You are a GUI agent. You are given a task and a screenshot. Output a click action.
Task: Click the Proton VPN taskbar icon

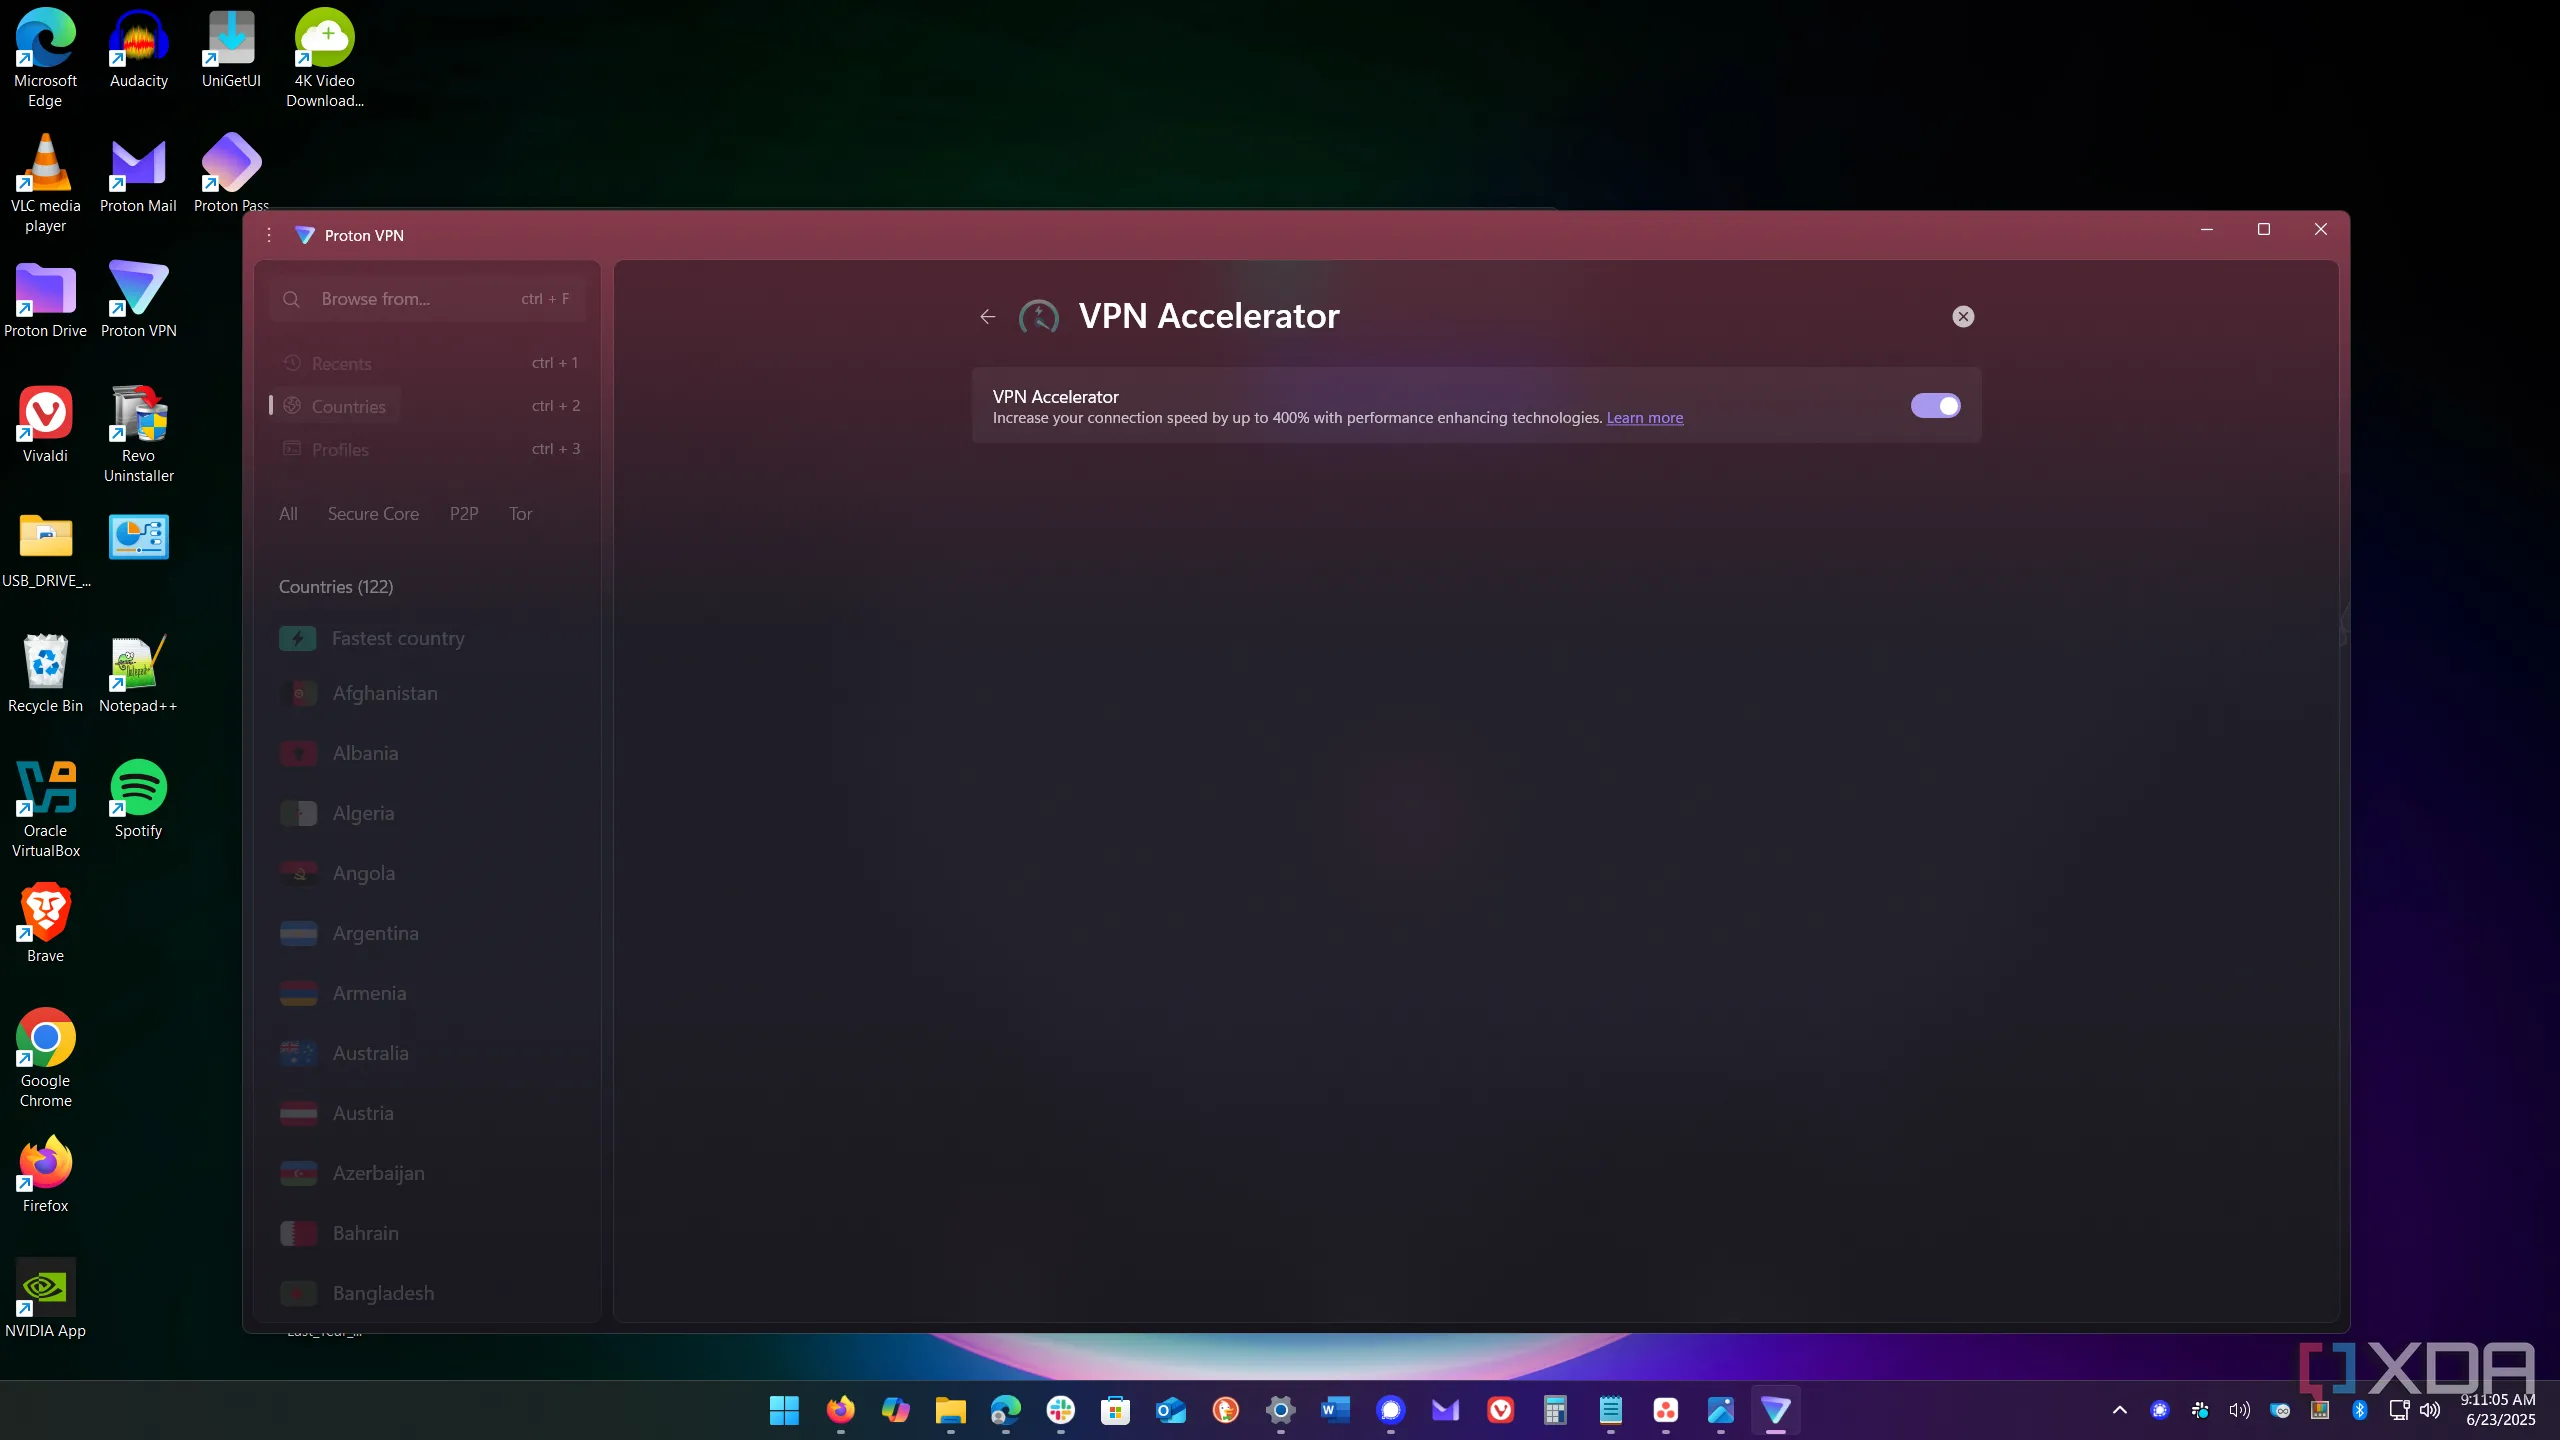point(1775,1411)
